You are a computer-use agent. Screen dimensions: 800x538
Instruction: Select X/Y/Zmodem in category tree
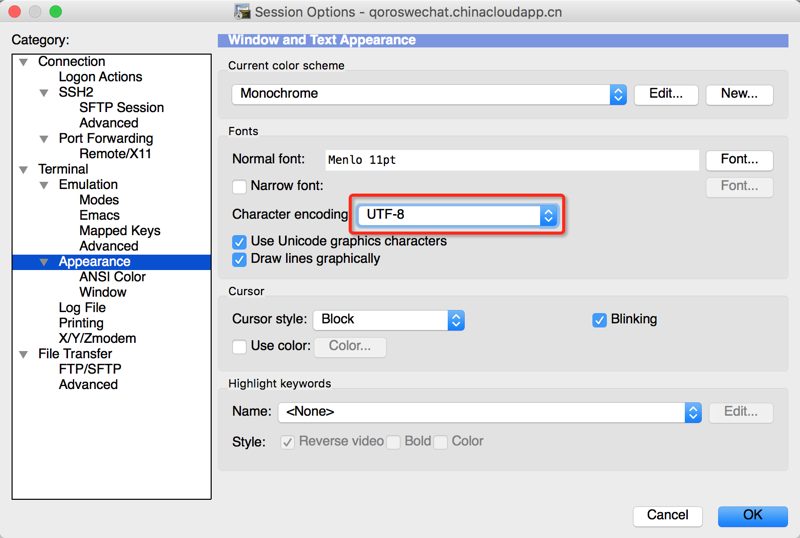(97, 338)
